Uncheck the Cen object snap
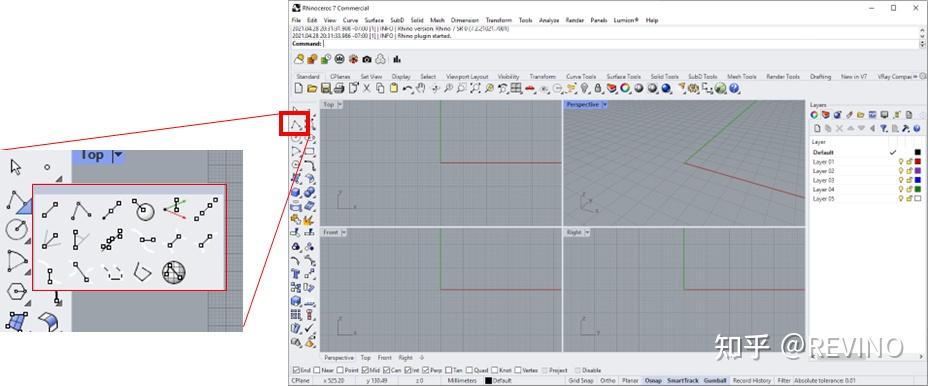The width and height of the screenshot is (928, 386). pos(386,371)
